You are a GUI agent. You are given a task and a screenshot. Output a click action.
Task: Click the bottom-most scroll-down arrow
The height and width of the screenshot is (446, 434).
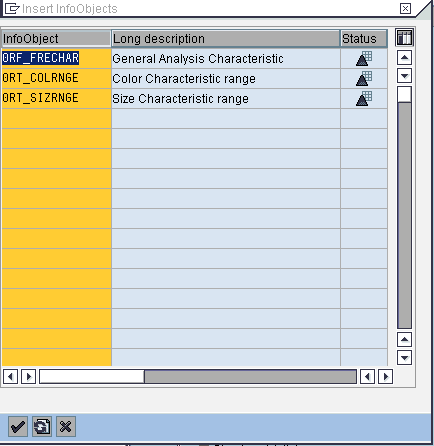404,358
